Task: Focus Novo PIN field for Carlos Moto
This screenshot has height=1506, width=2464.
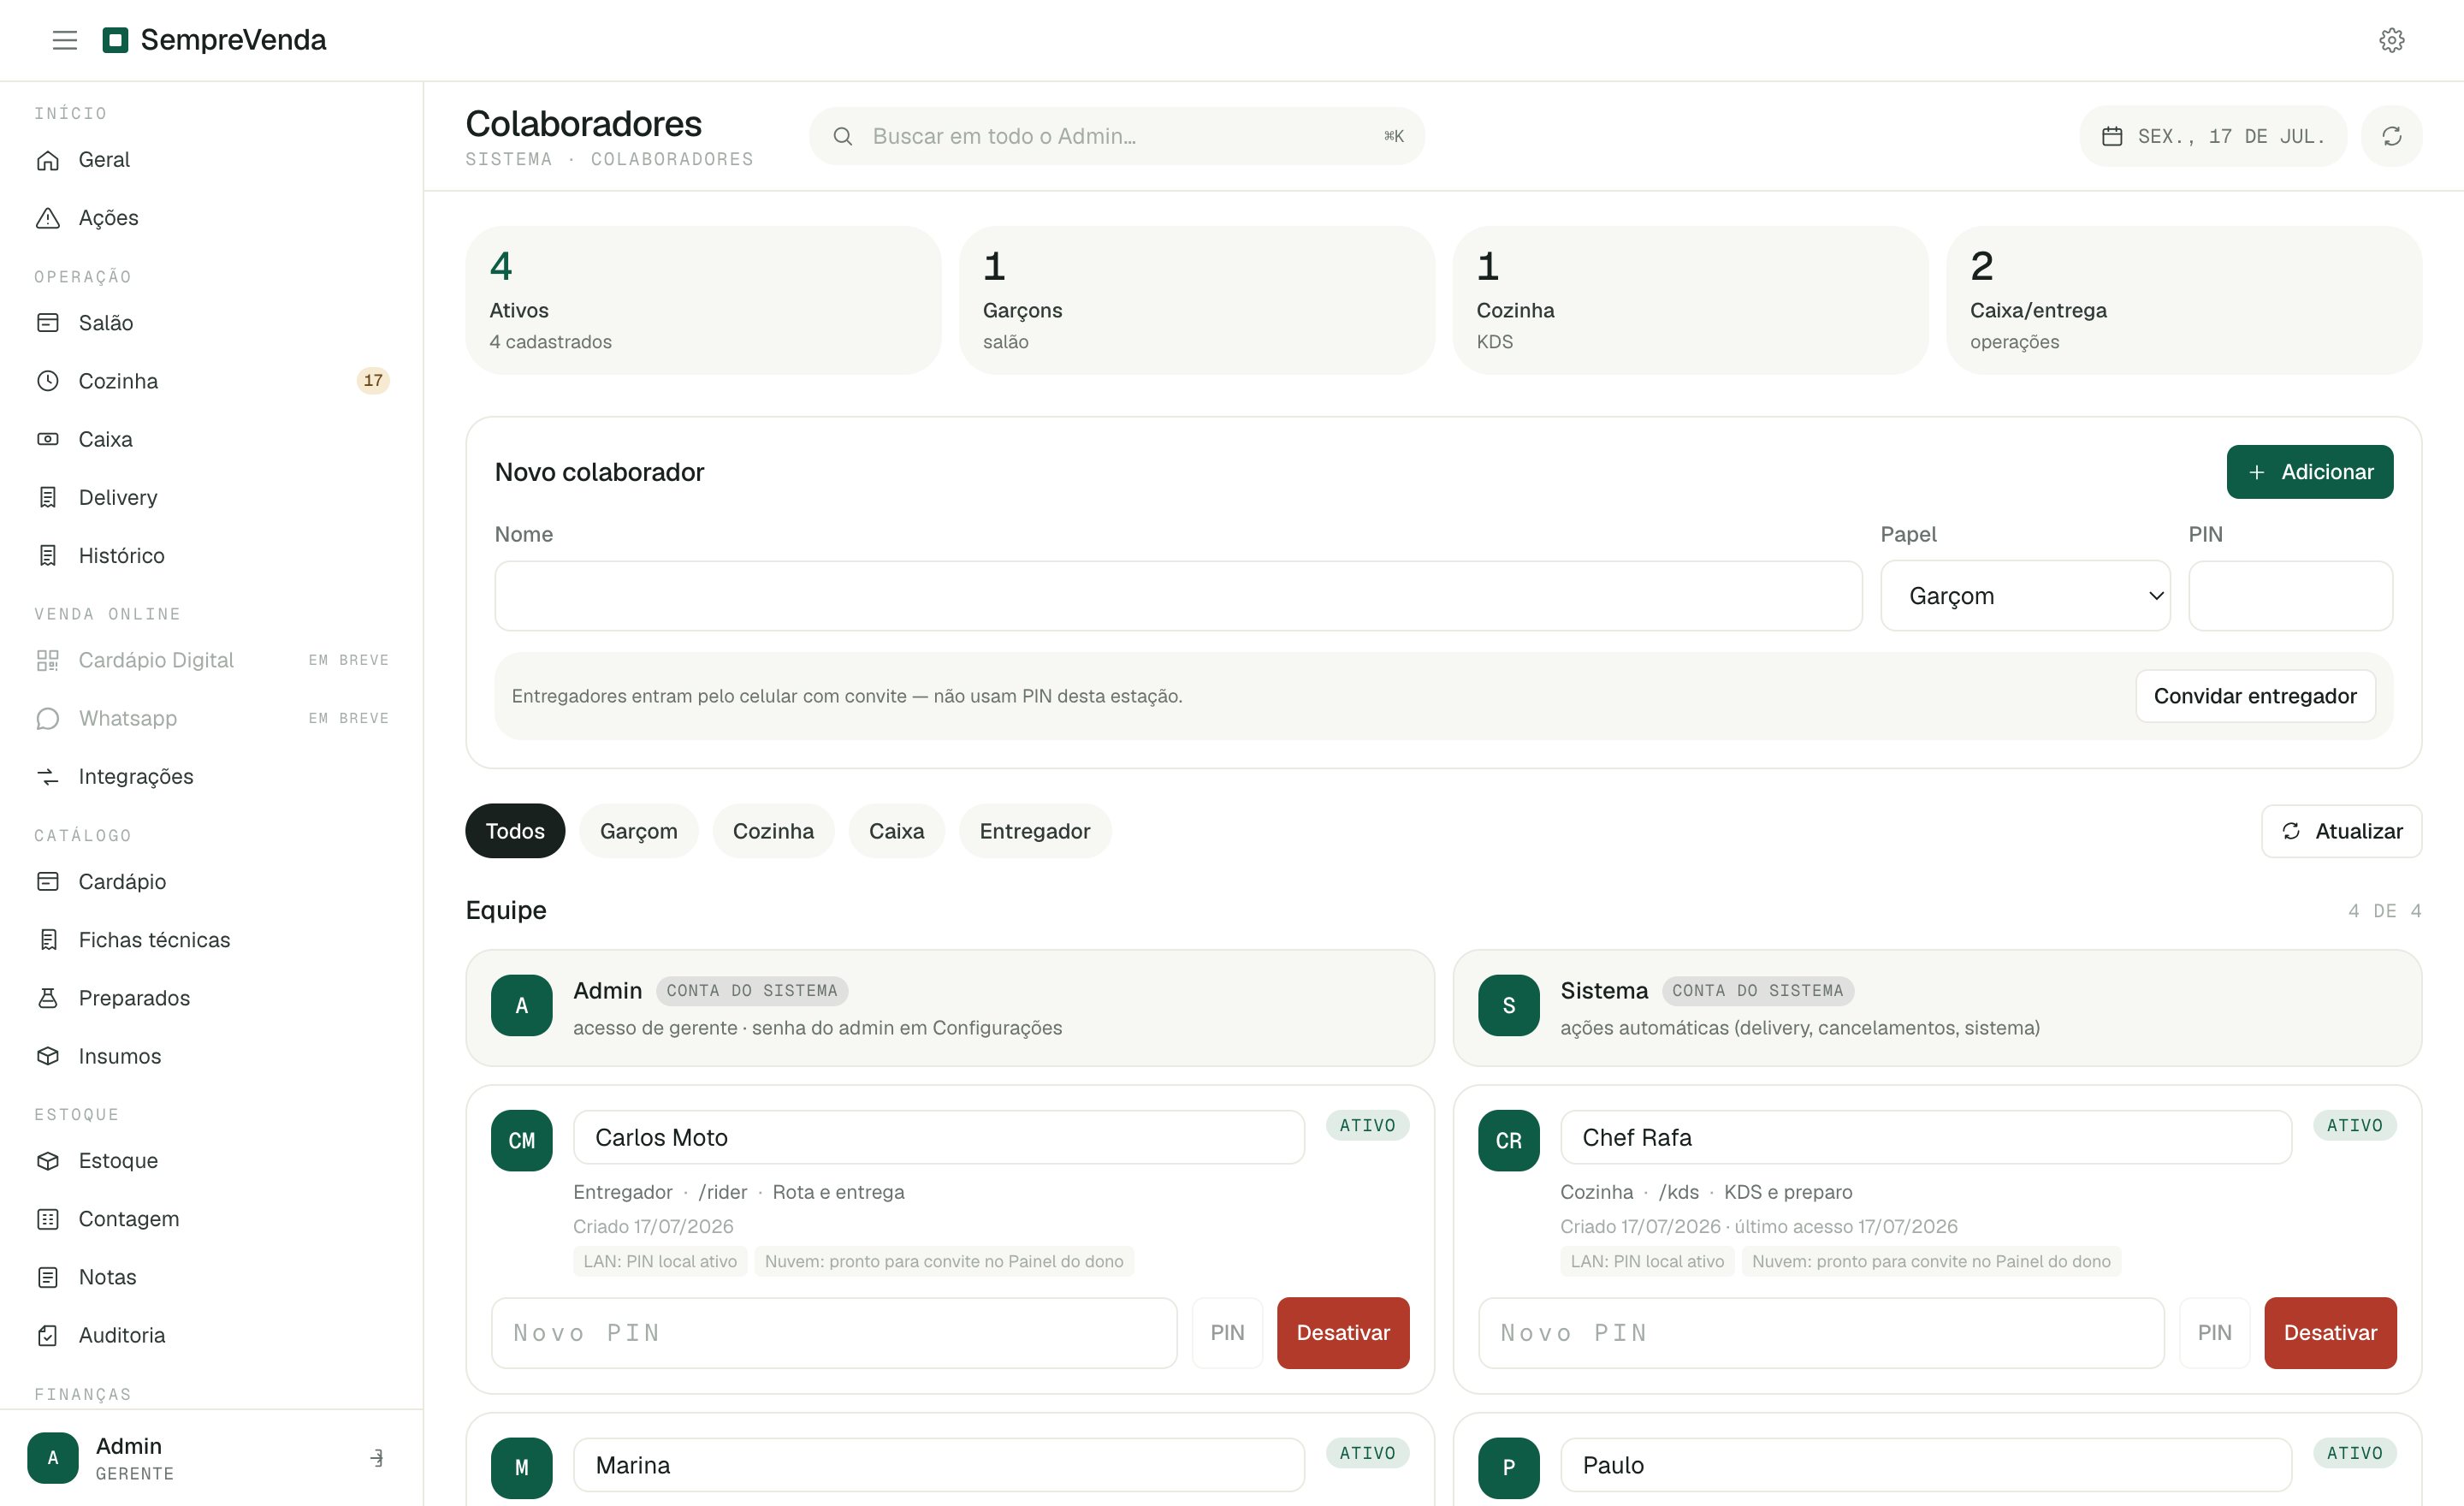Action: pyautogui.click(x=834, y=1333)
